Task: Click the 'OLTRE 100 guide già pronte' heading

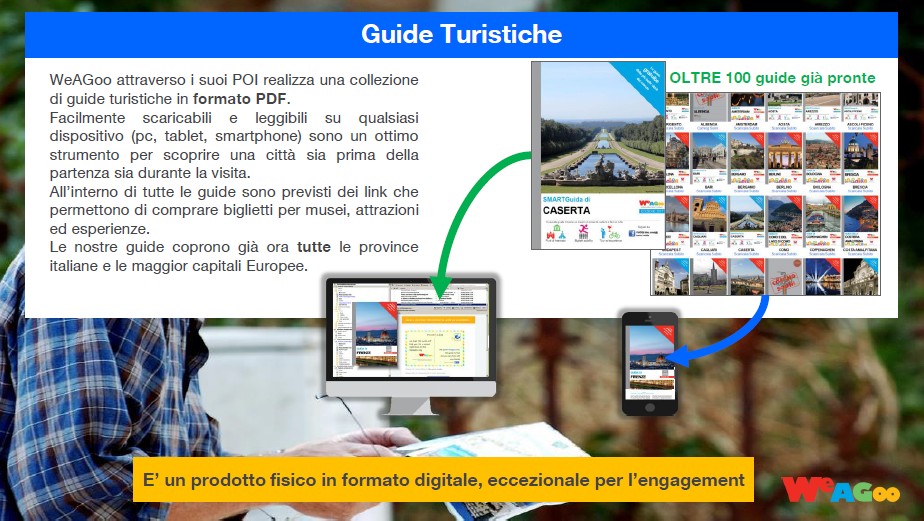Action: [x=773, y=78]
